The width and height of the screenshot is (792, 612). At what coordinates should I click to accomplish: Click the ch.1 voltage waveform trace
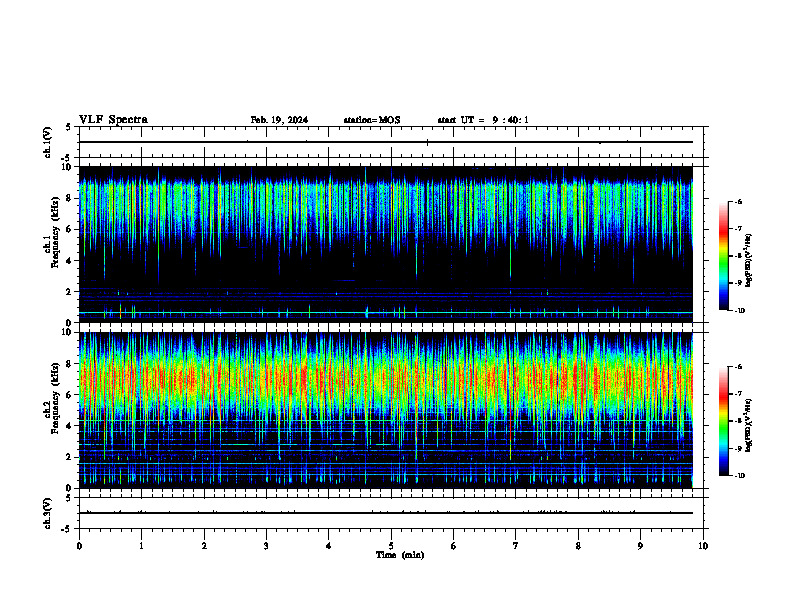click(386, 142)
